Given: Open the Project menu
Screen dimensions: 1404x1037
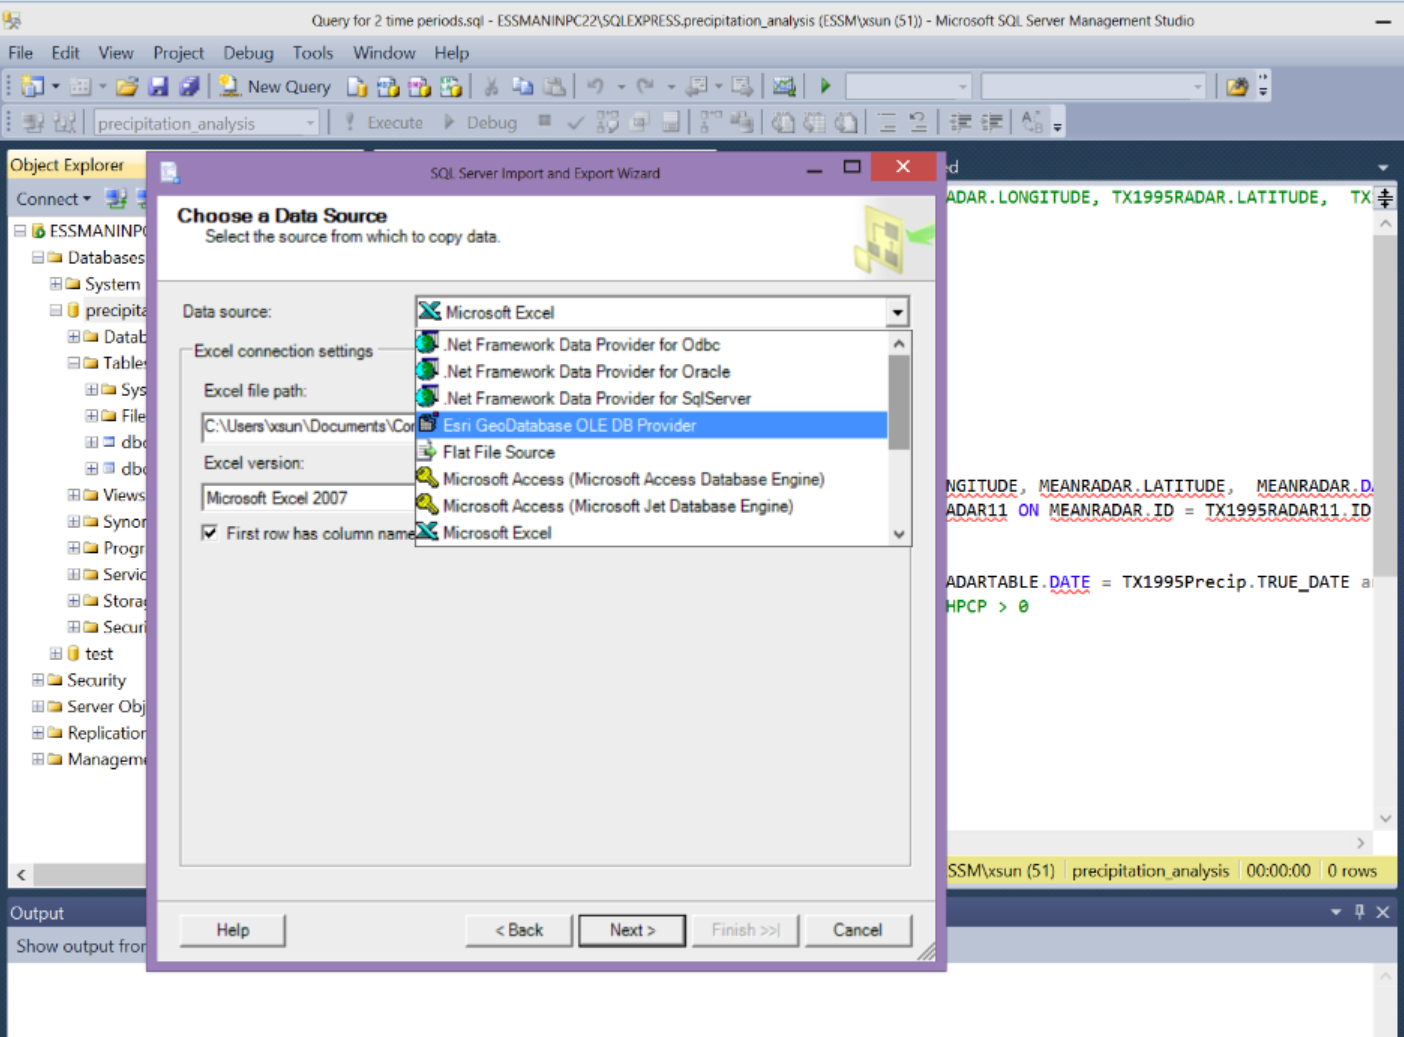Looking at the screenshot, I should coord(178,53).
